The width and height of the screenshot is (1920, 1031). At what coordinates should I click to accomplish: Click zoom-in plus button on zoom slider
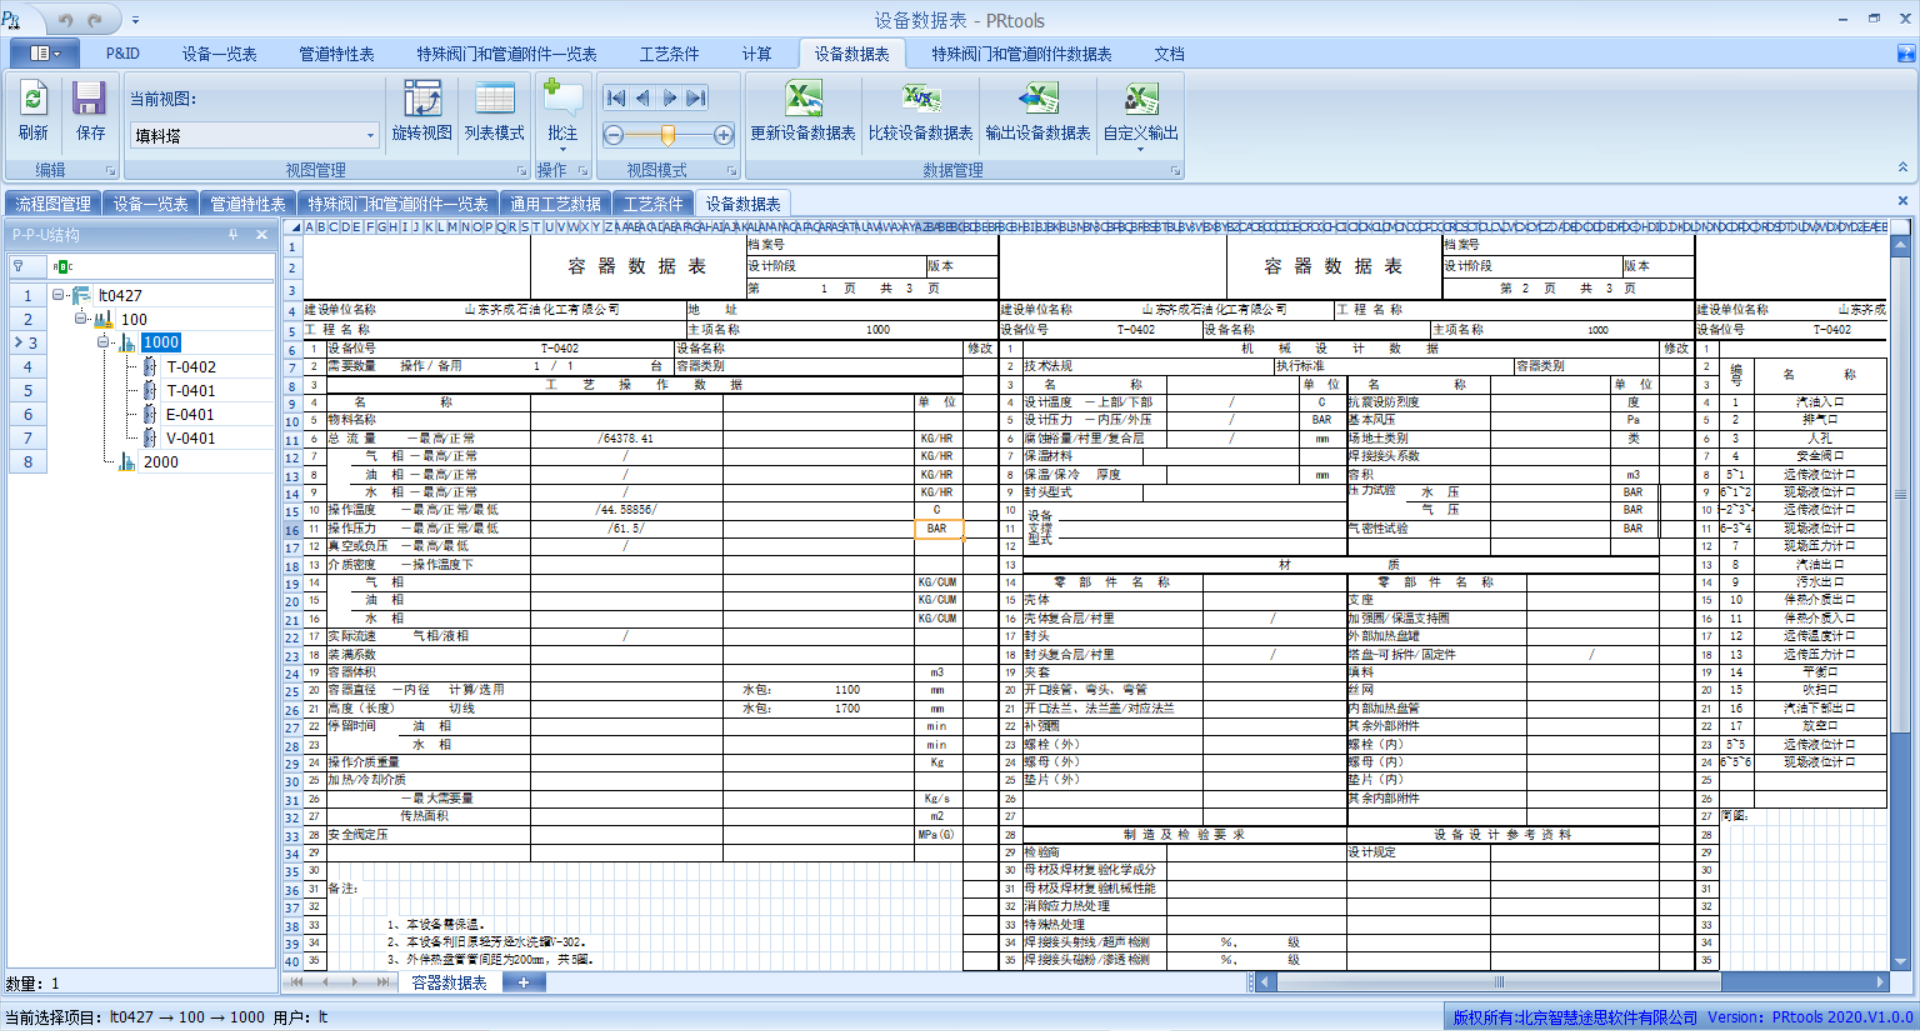pos(724,135)
